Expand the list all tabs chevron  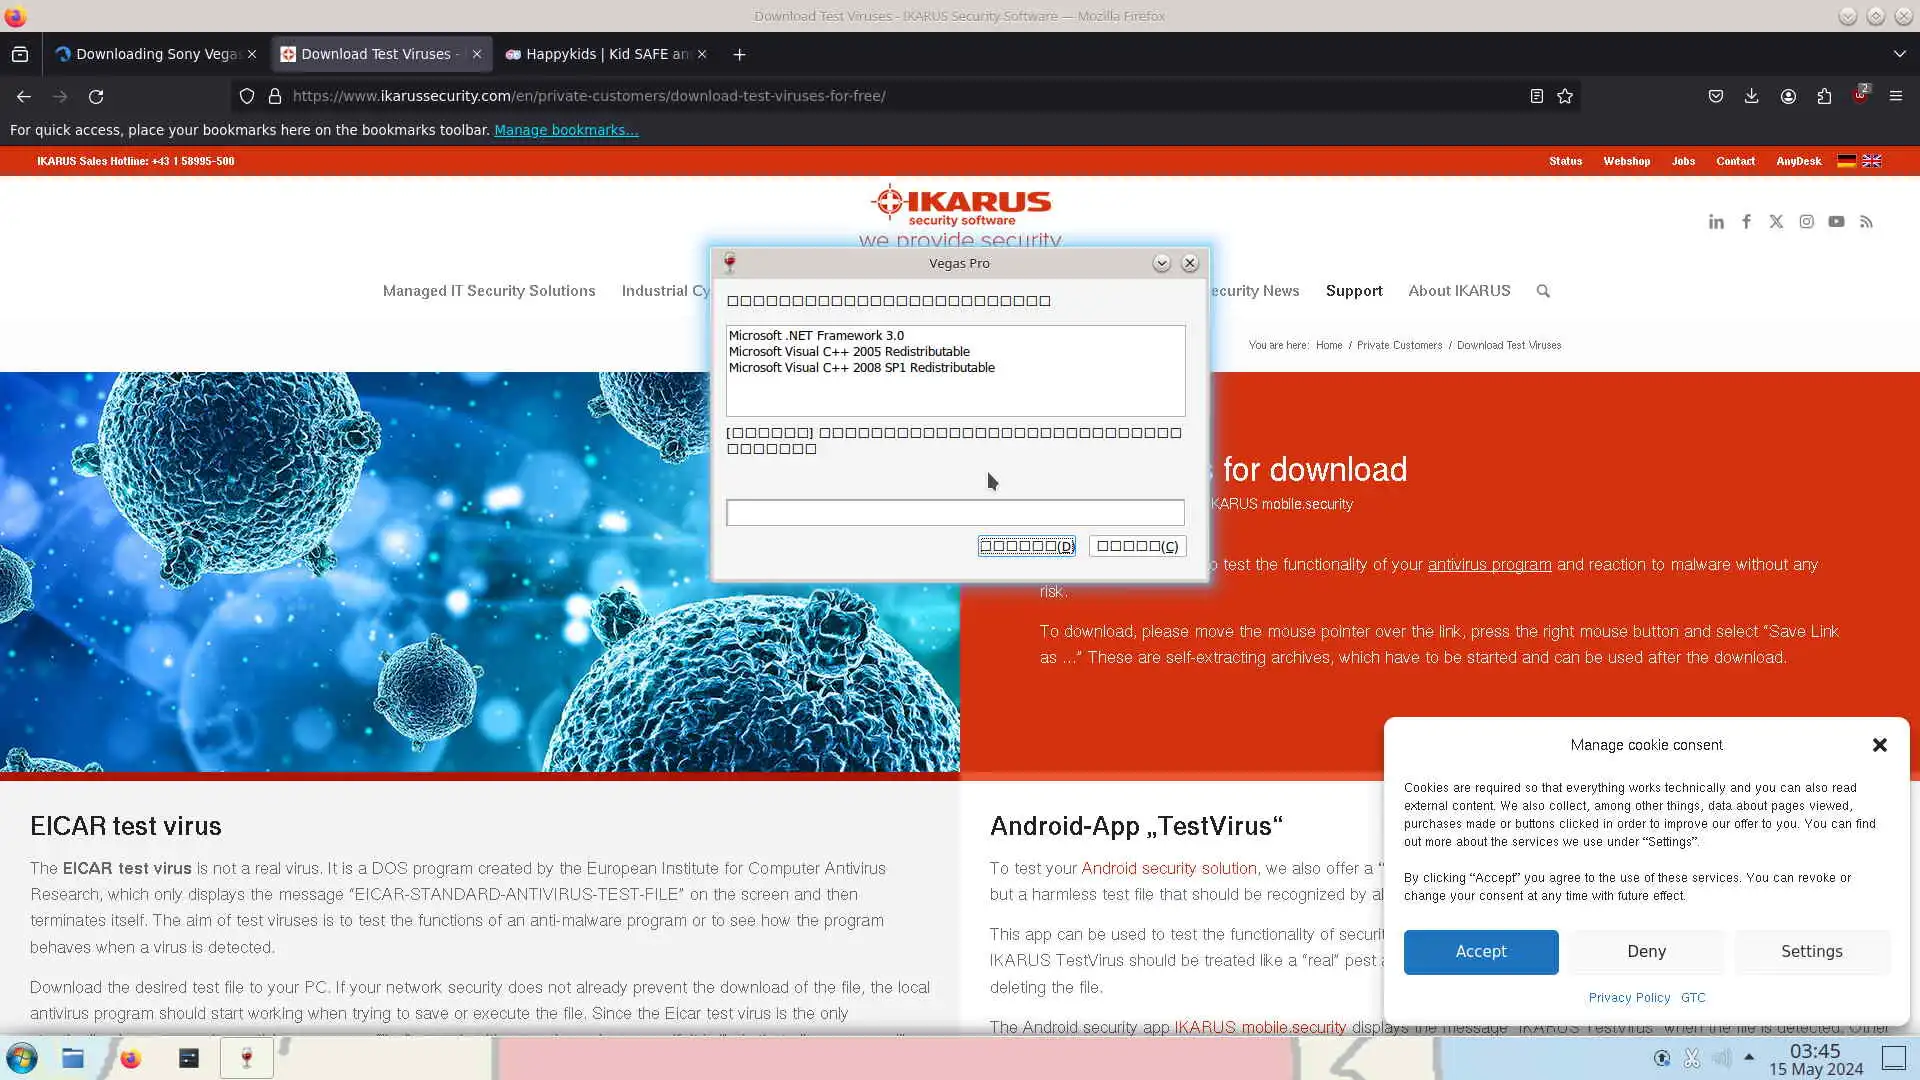(1899, 54)
